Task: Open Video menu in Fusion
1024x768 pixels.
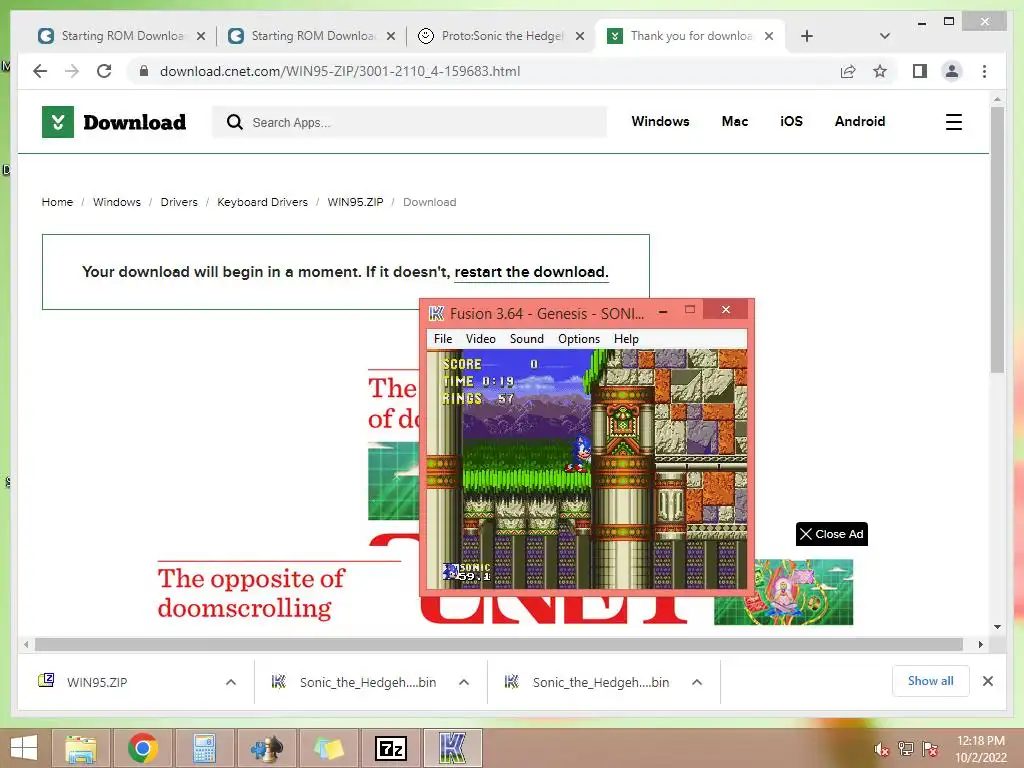Action: (x=481, y=339)
